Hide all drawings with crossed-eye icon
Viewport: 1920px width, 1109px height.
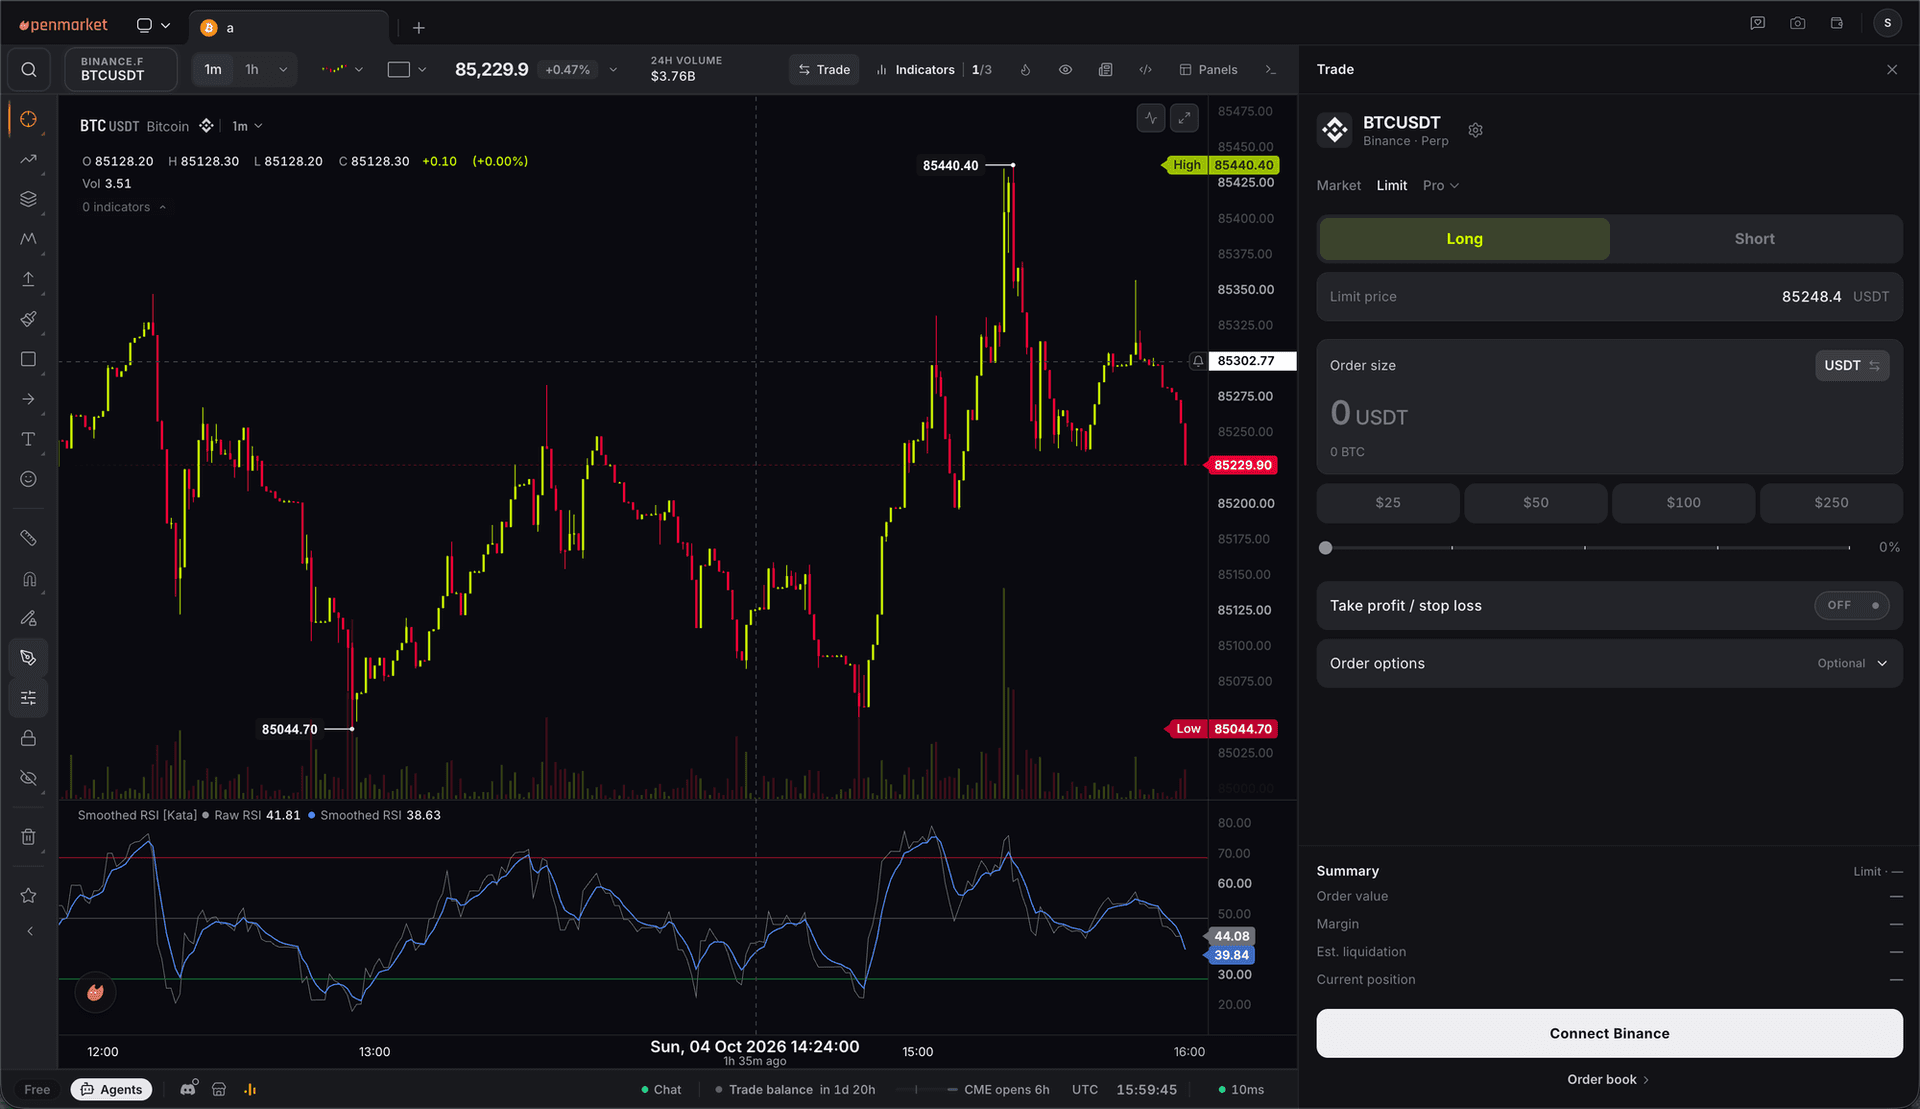point(28,778)
